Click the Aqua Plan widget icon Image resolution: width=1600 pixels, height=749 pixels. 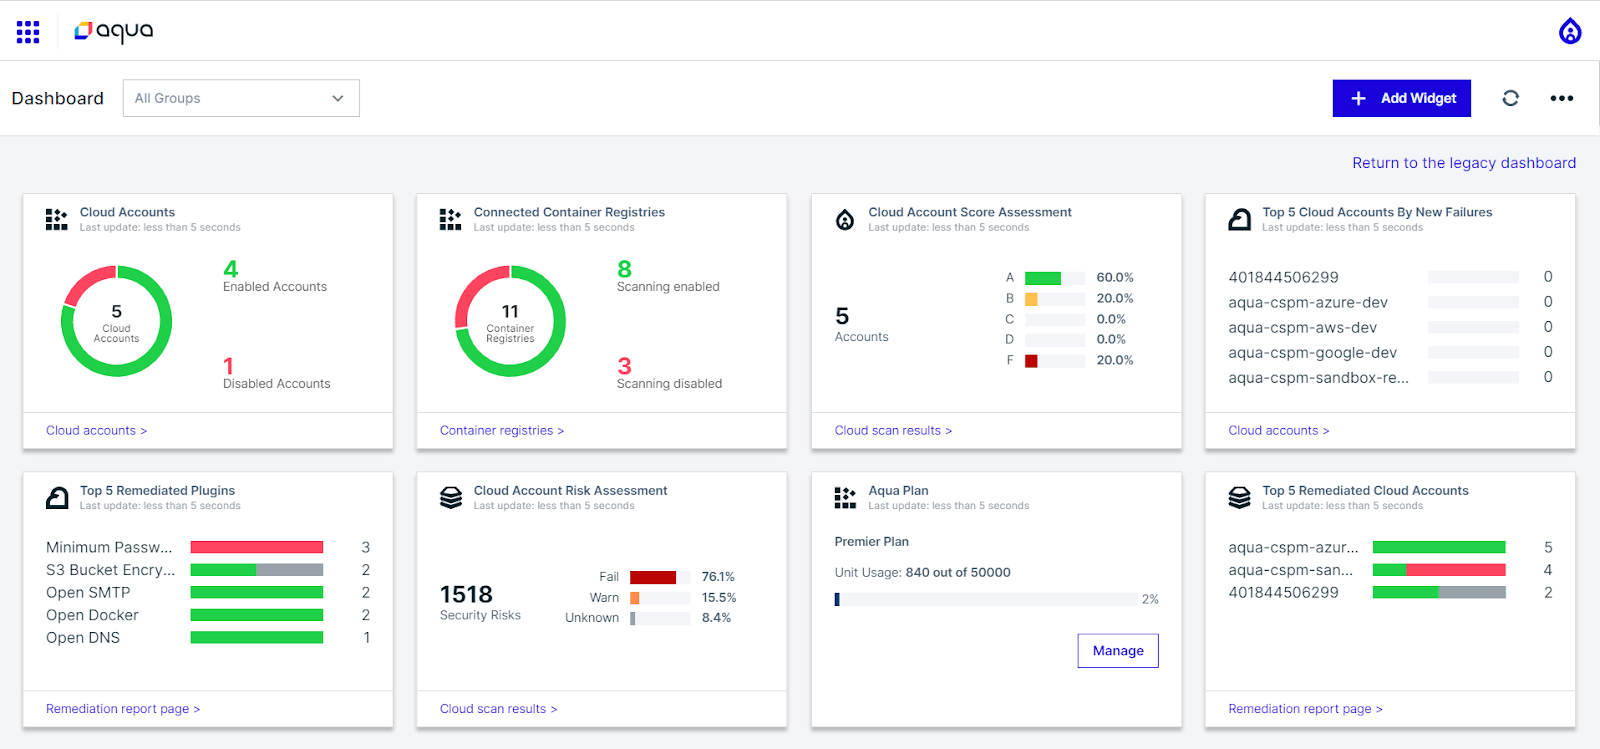click(845, 497)
